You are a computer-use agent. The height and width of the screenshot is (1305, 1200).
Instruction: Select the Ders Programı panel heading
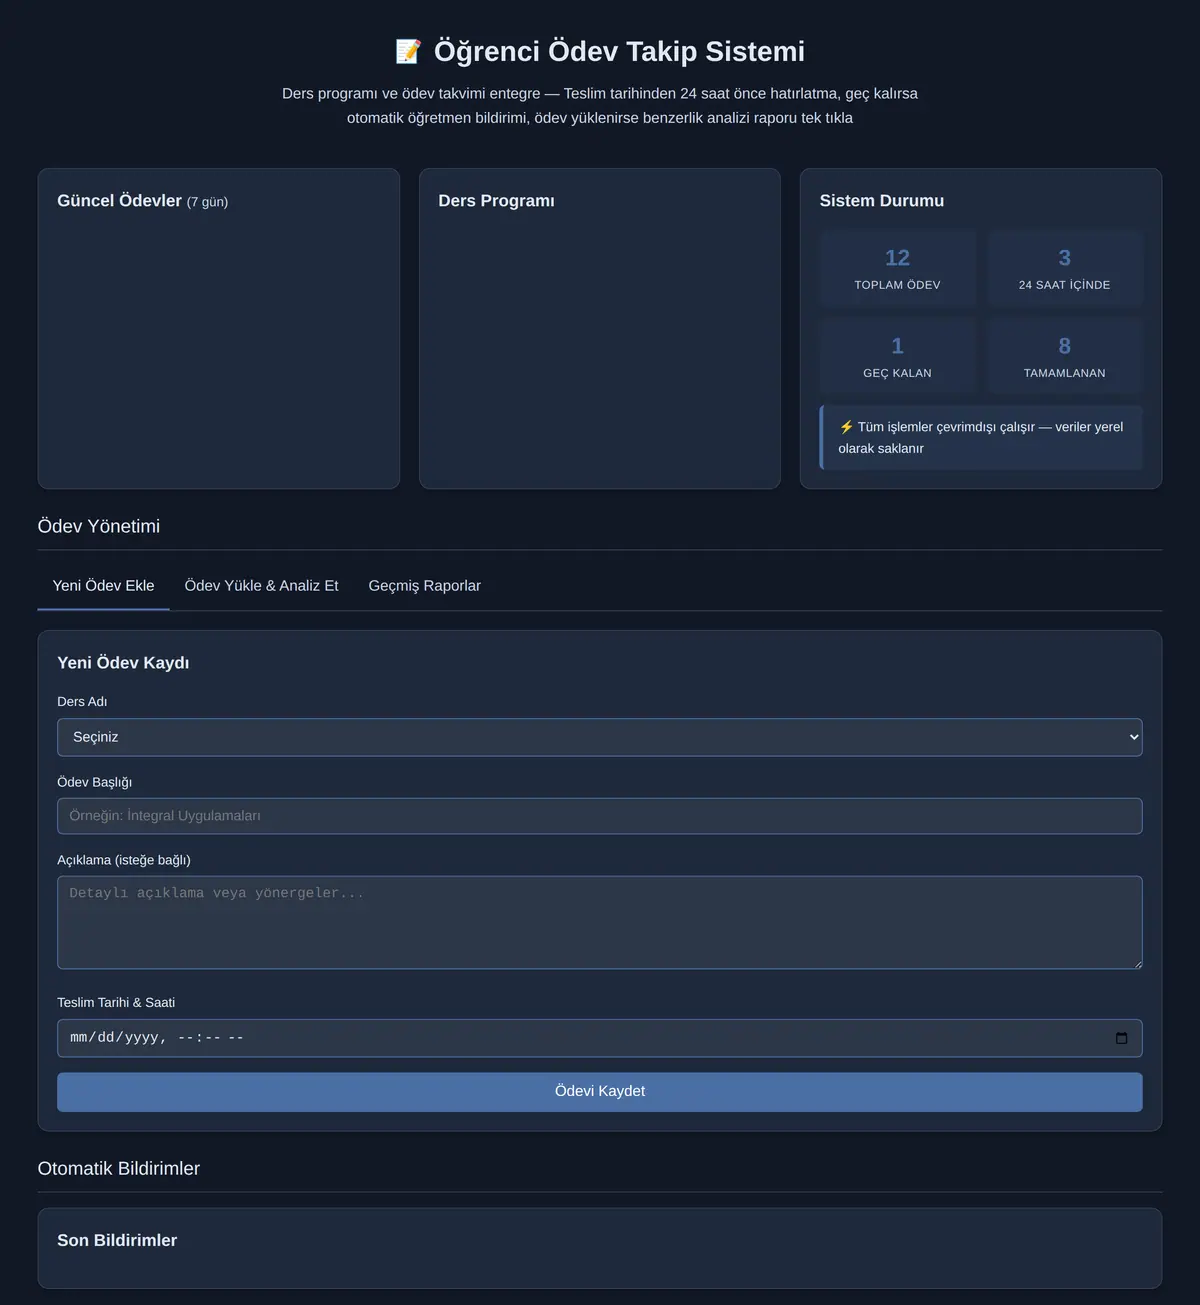point(496,201)
